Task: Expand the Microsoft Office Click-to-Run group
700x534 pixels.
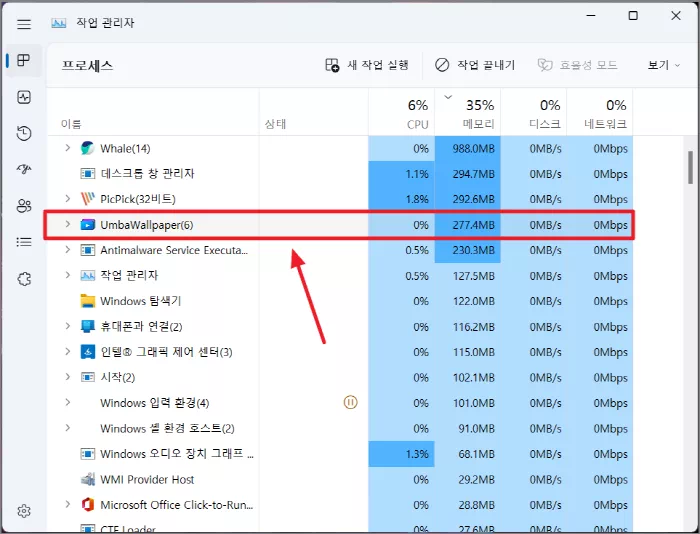Action: point(67,504)
